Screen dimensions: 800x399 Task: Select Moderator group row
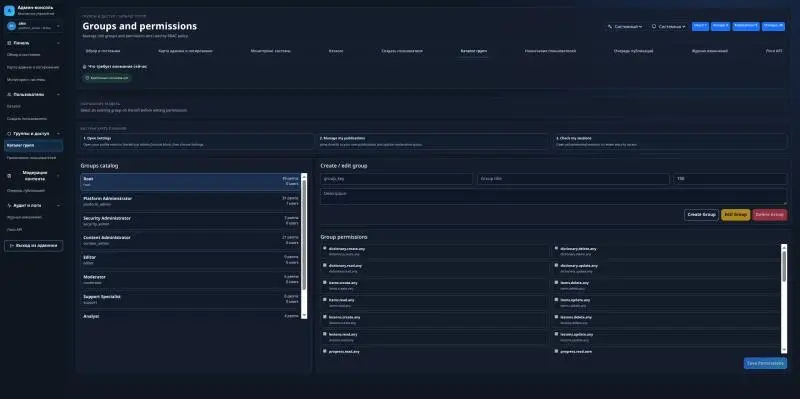(191, 279)
